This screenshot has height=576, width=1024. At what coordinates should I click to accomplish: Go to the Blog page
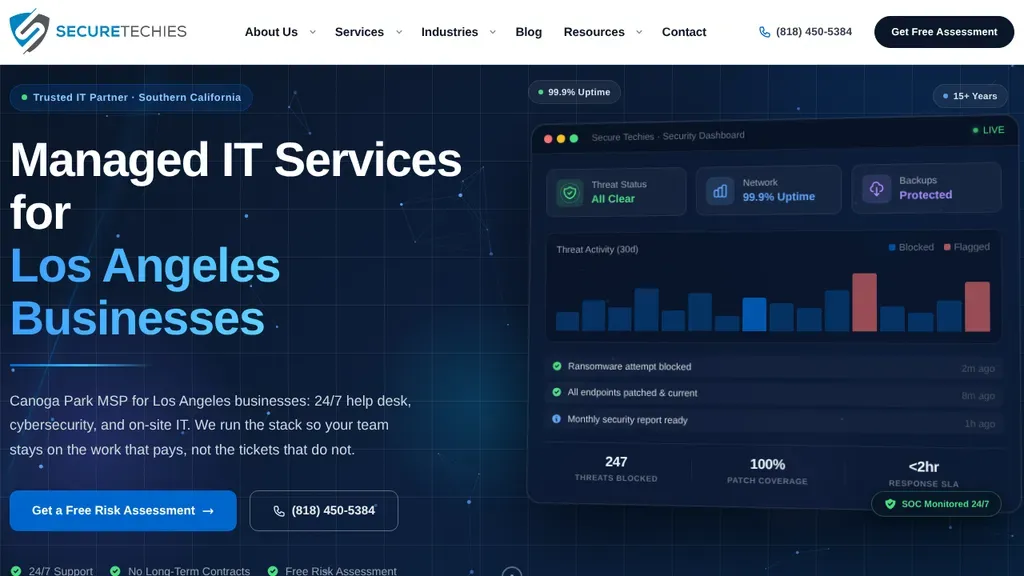point(528,32)
